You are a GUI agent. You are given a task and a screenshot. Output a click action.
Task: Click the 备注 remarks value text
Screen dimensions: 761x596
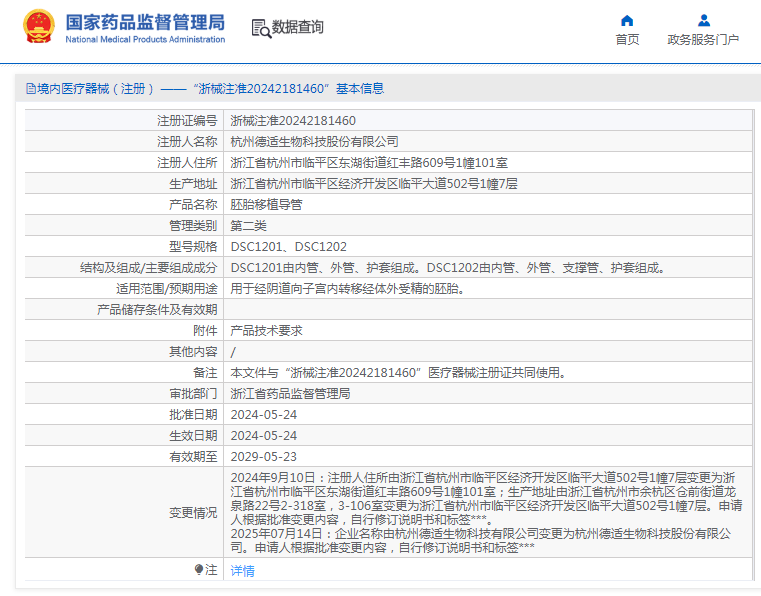click(x=398, y=373)
